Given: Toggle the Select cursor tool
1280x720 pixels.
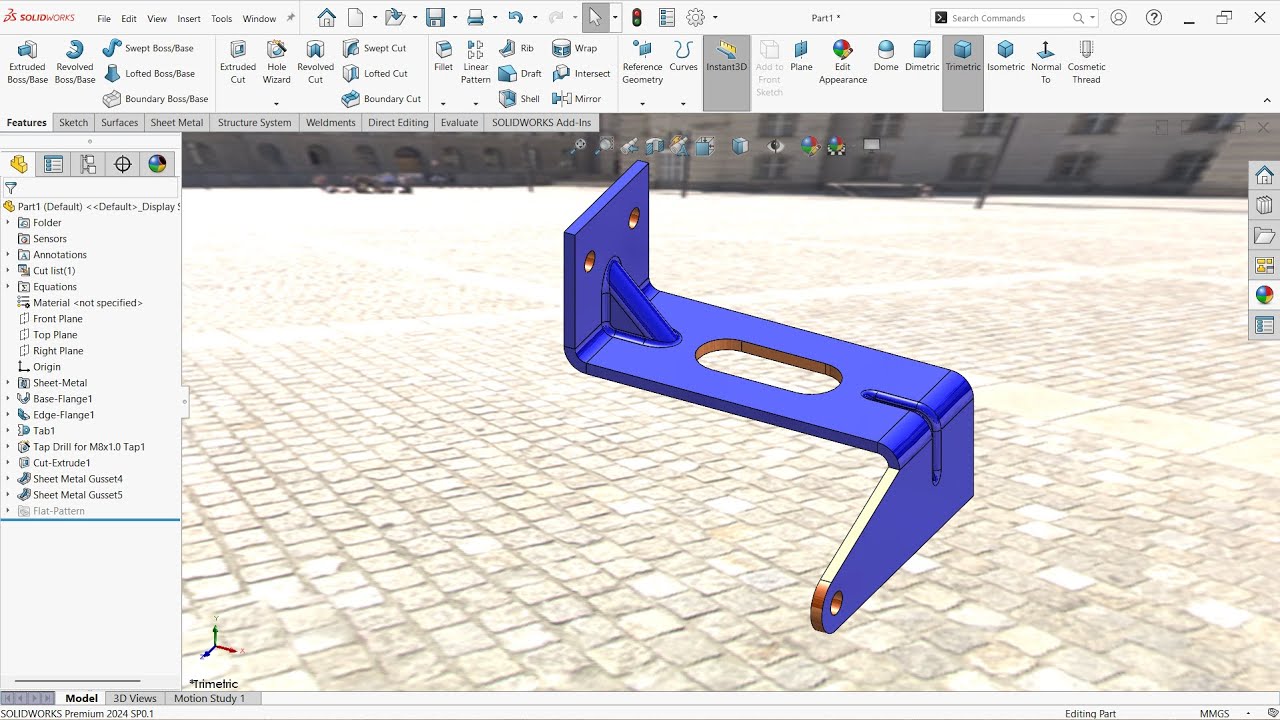Looking at the screenshot, I should tap(595, 17).
